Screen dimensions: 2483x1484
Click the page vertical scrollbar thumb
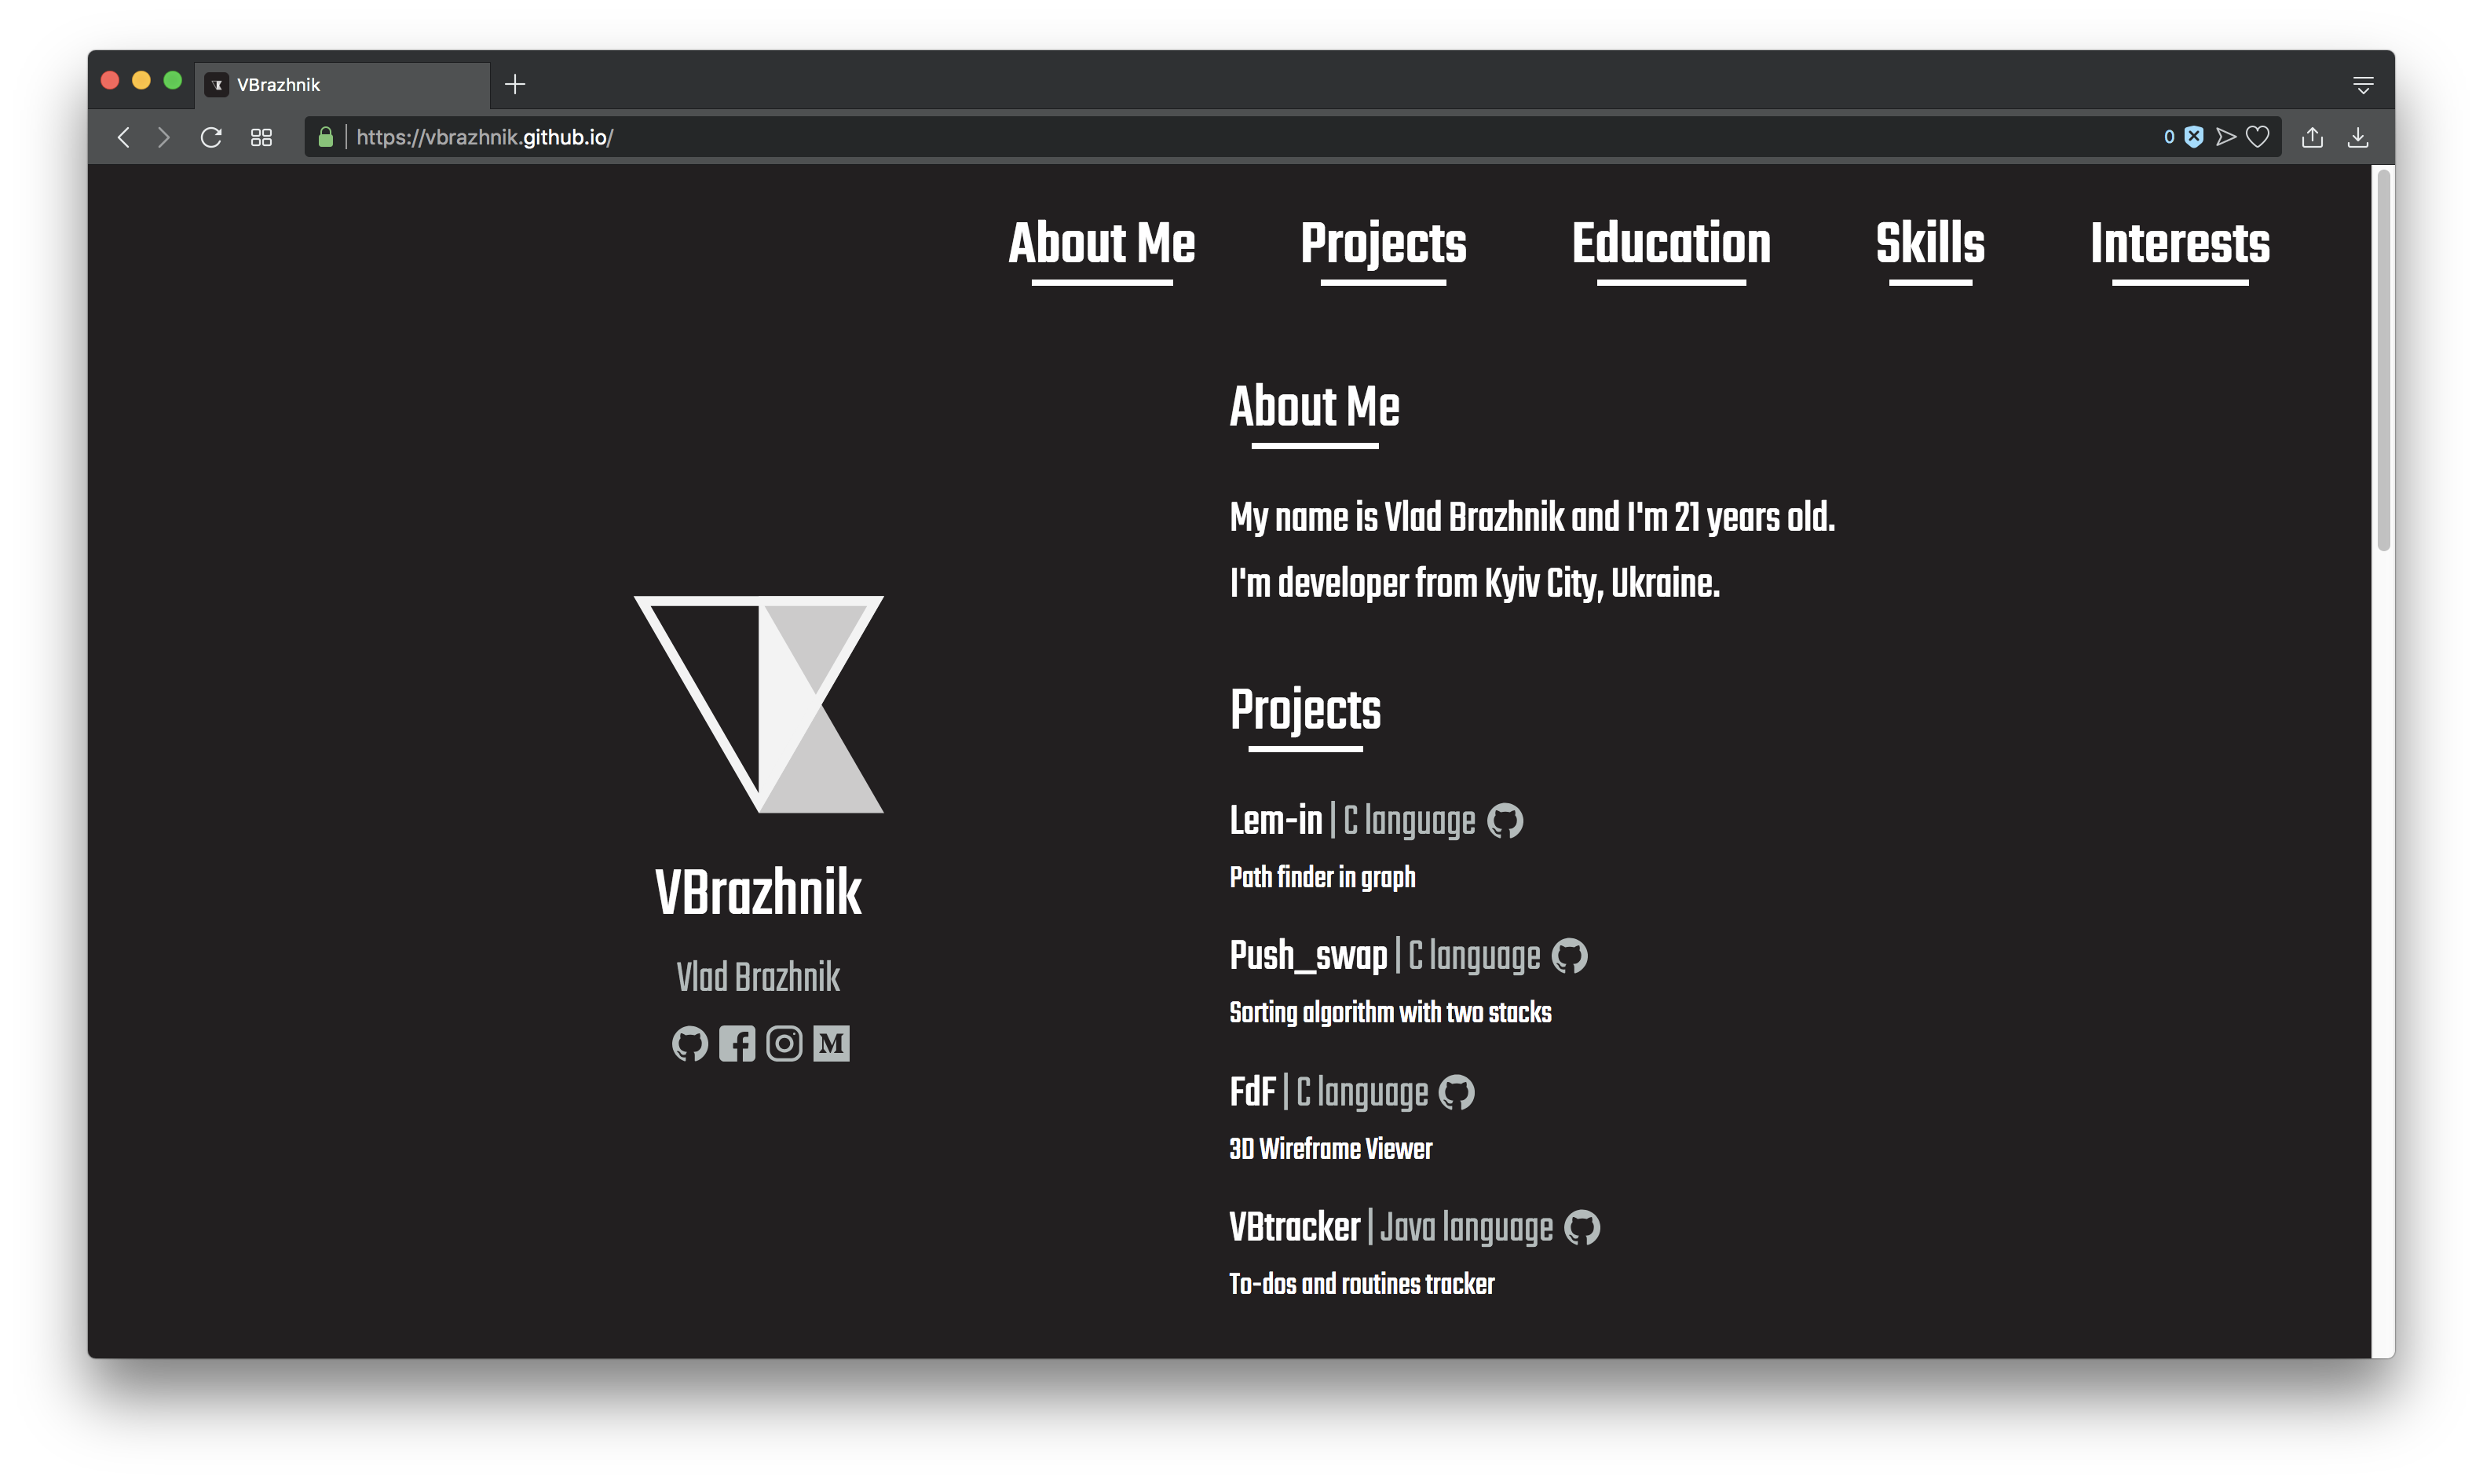2383,360
